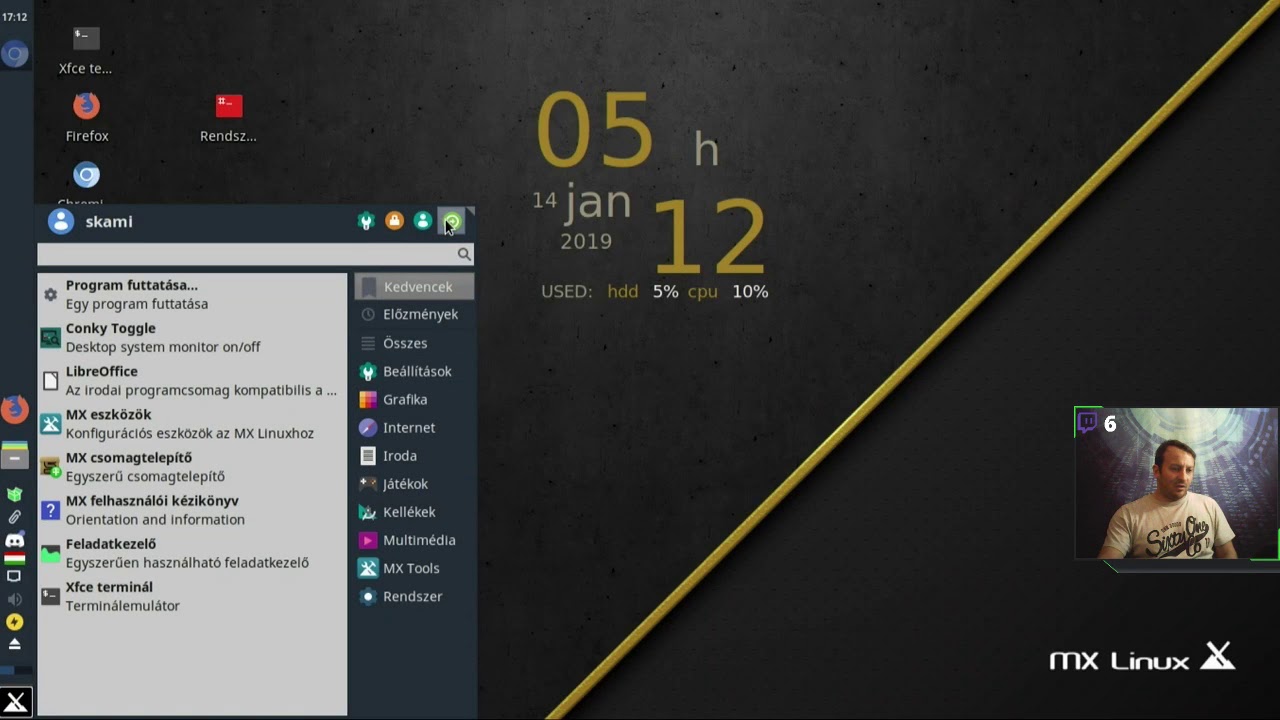Launch Feladatkezelő task manager
Image resolution: width=1280 pixels, height=720 pixels.
click(x=192, y=553)
